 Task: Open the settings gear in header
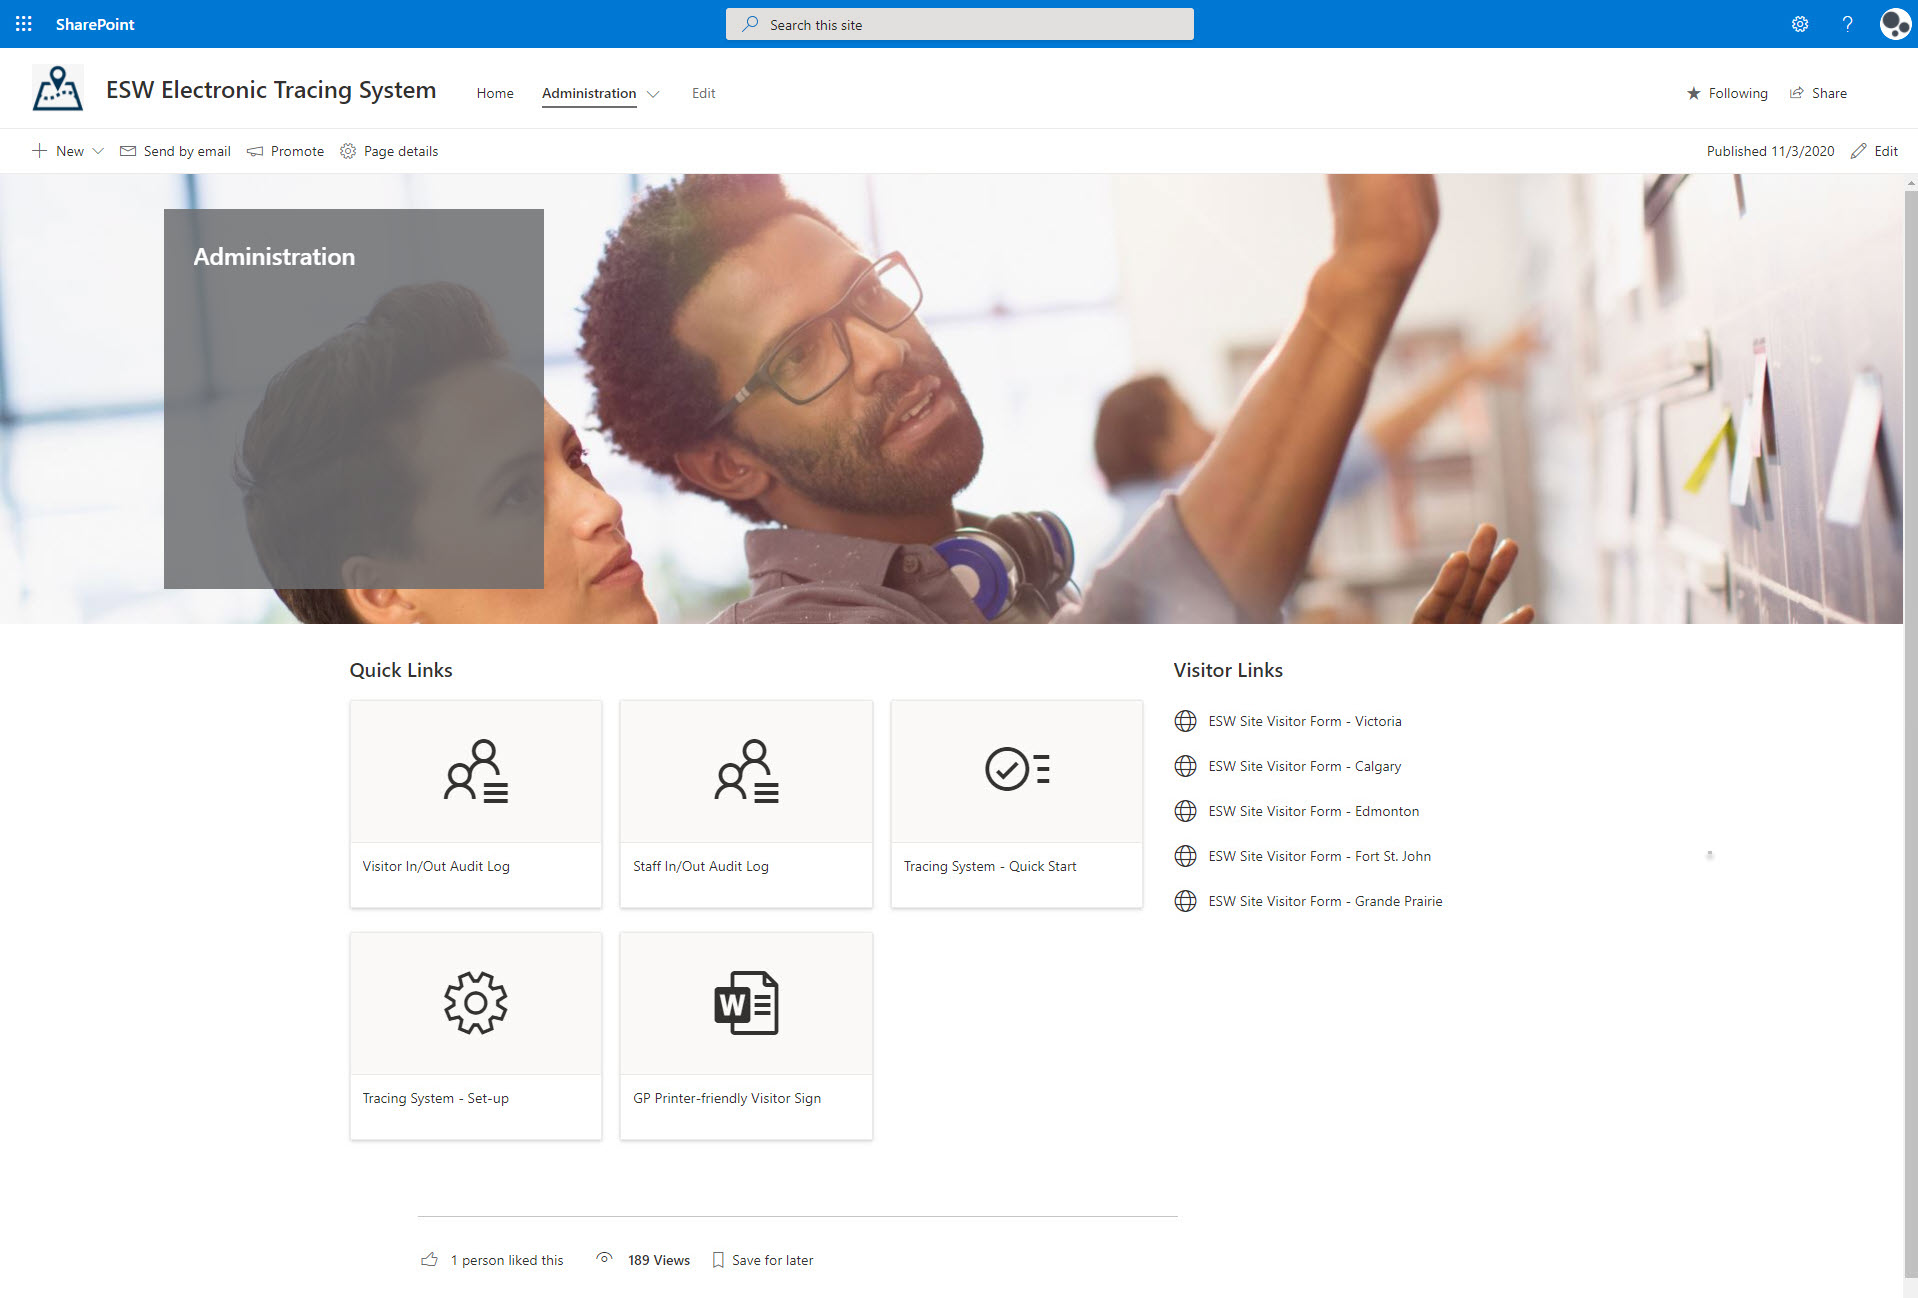coord(1799,24)
